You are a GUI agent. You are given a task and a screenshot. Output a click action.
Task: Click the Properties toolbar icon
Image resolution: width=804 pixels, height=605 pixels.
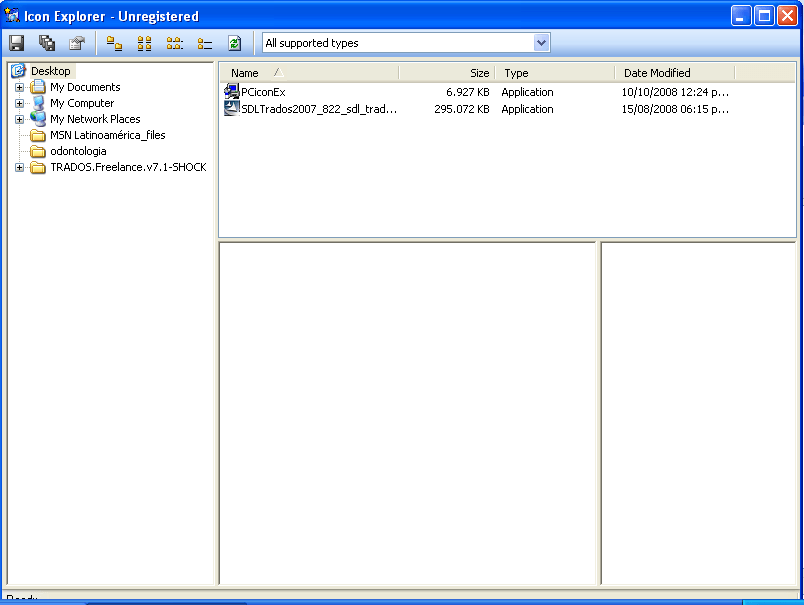pyautogui.click(x=77, y=43)
